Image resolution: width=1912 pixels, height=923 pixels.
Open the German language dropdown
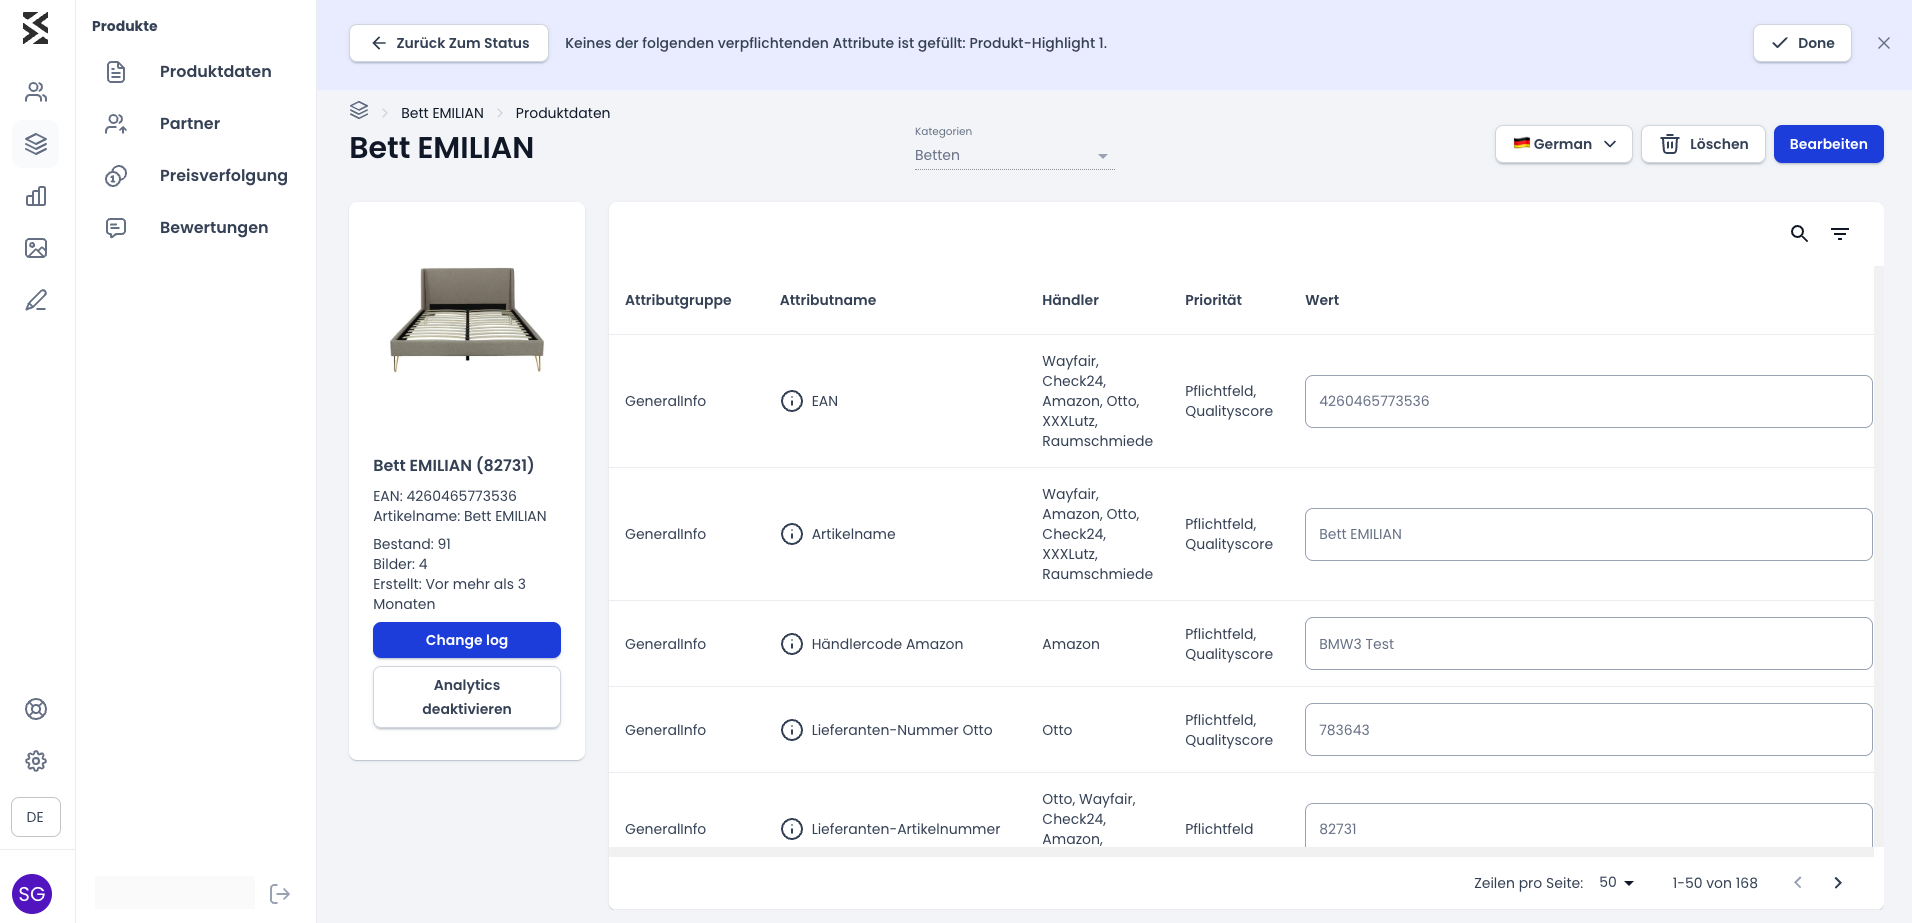pos(1564,144)
